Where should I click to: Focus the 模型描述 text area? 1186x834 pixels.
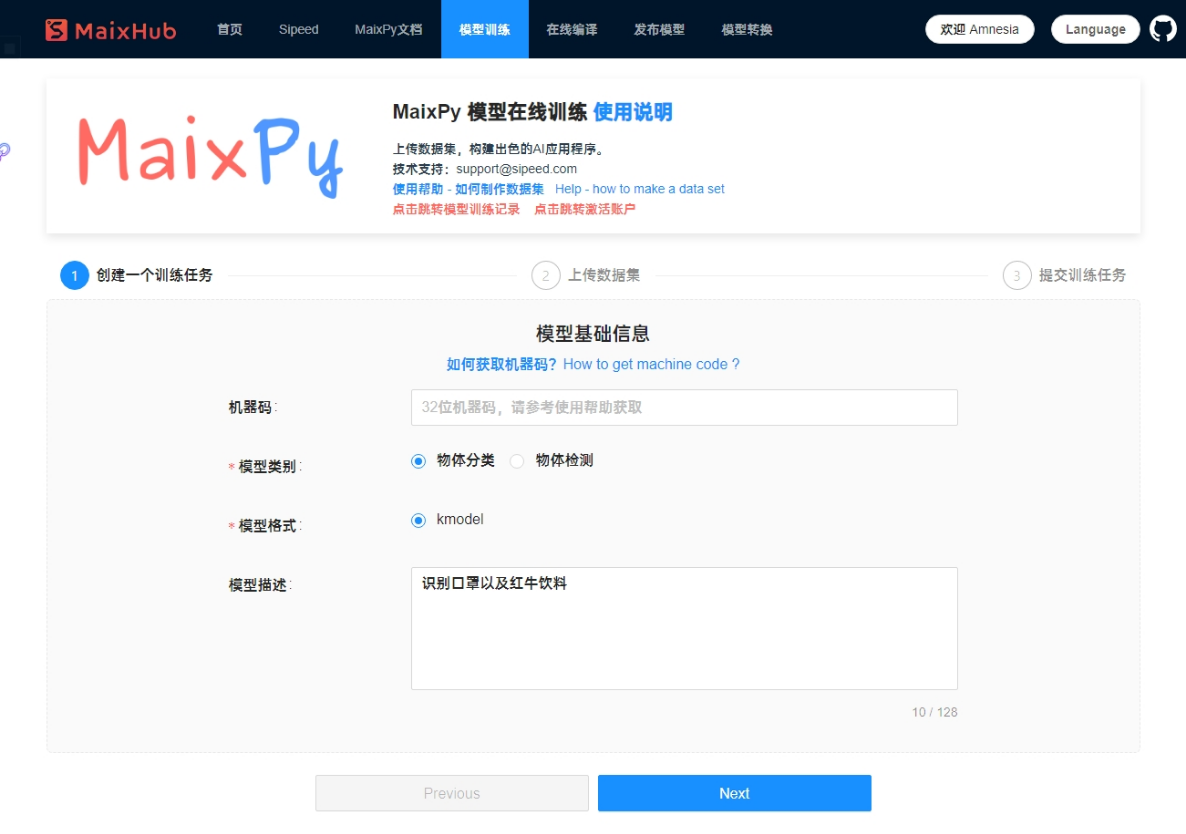(x=684, y=628)
